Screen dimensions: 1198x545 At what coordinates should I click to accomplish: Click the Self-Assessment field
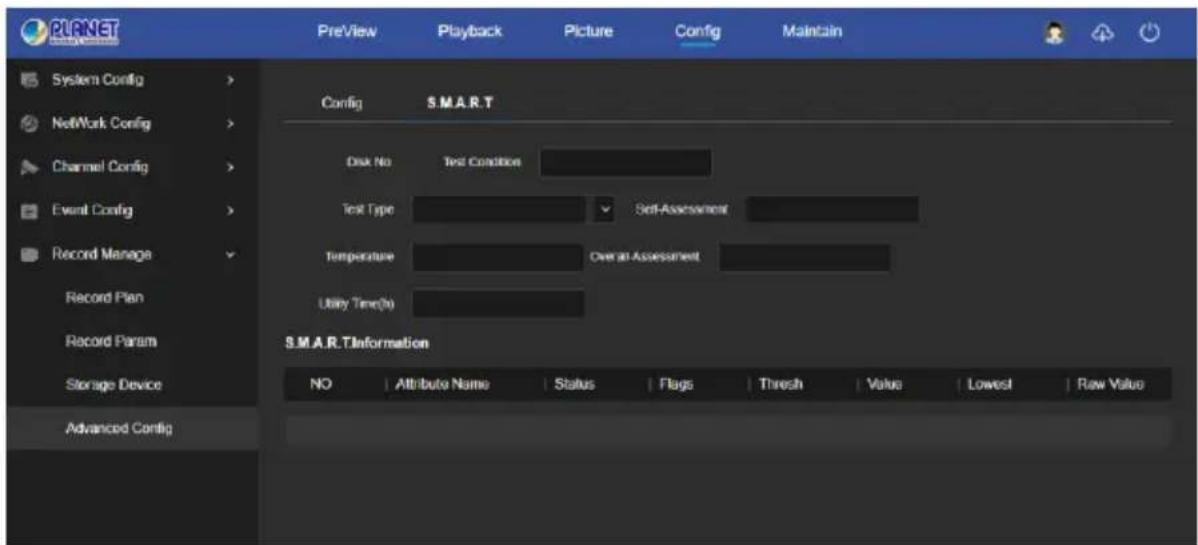(x=832, y=209)
